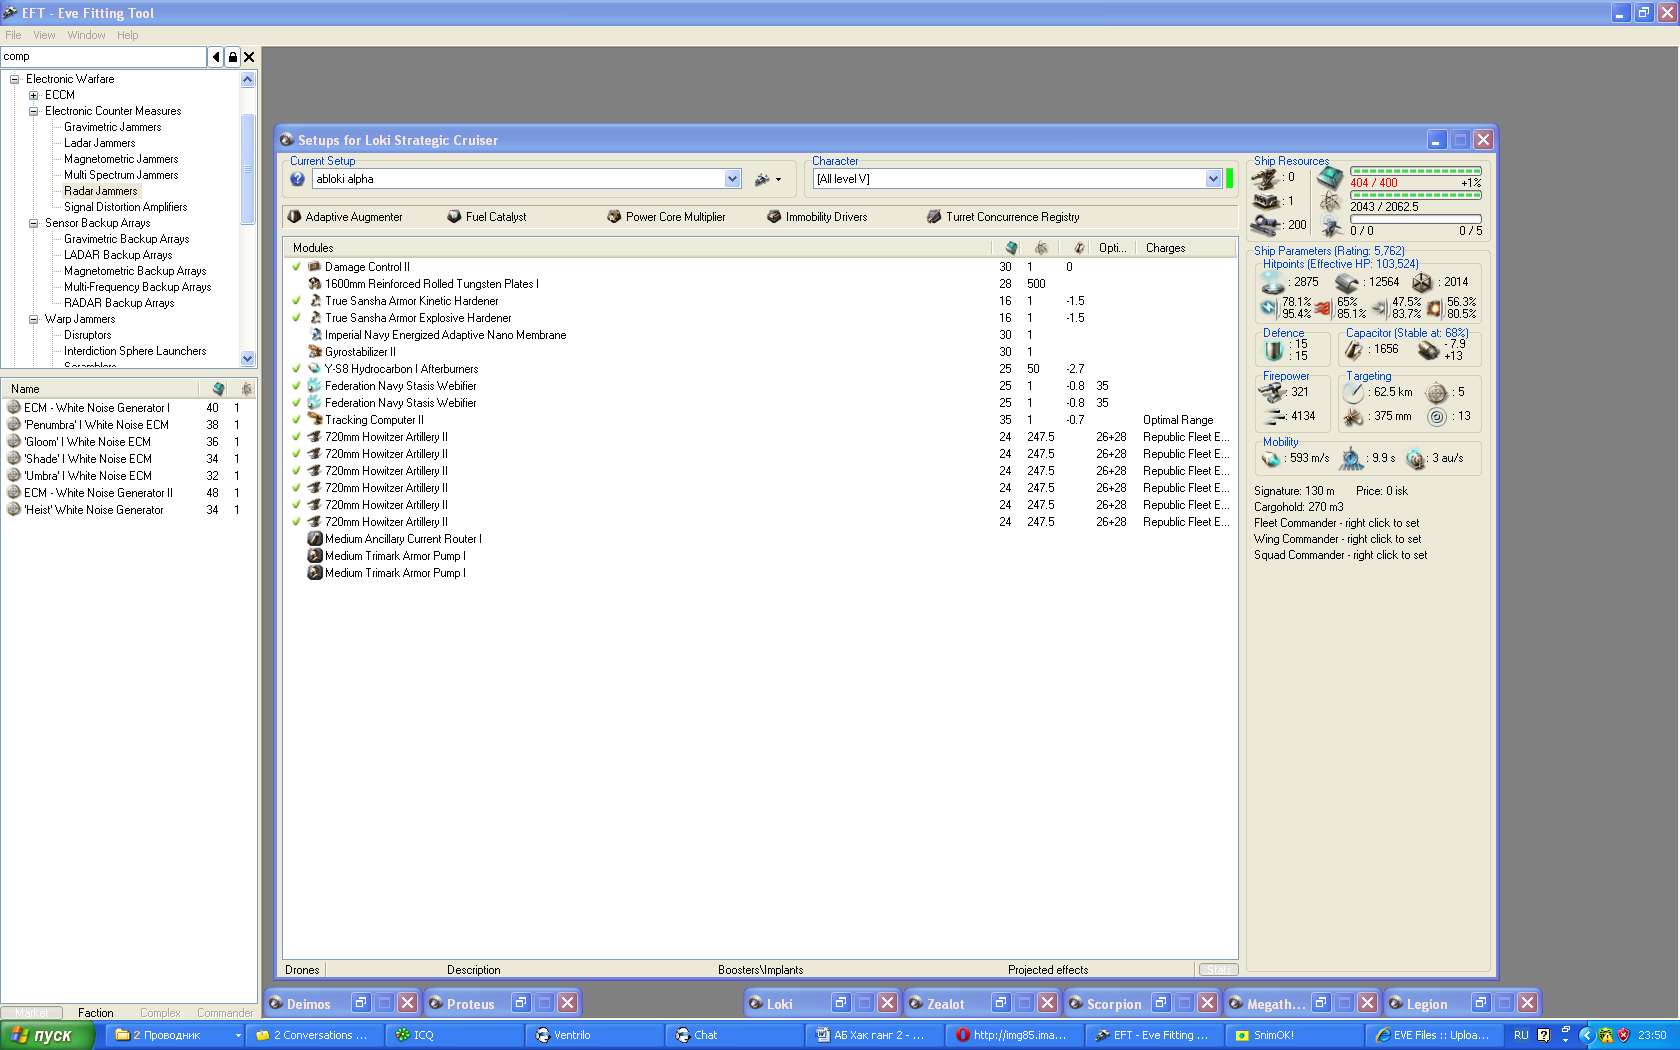1680x1050 pixels.
Task: Toggle True Sansha Armor Explosive Hardener checkmark
Action: click(296, 318)
